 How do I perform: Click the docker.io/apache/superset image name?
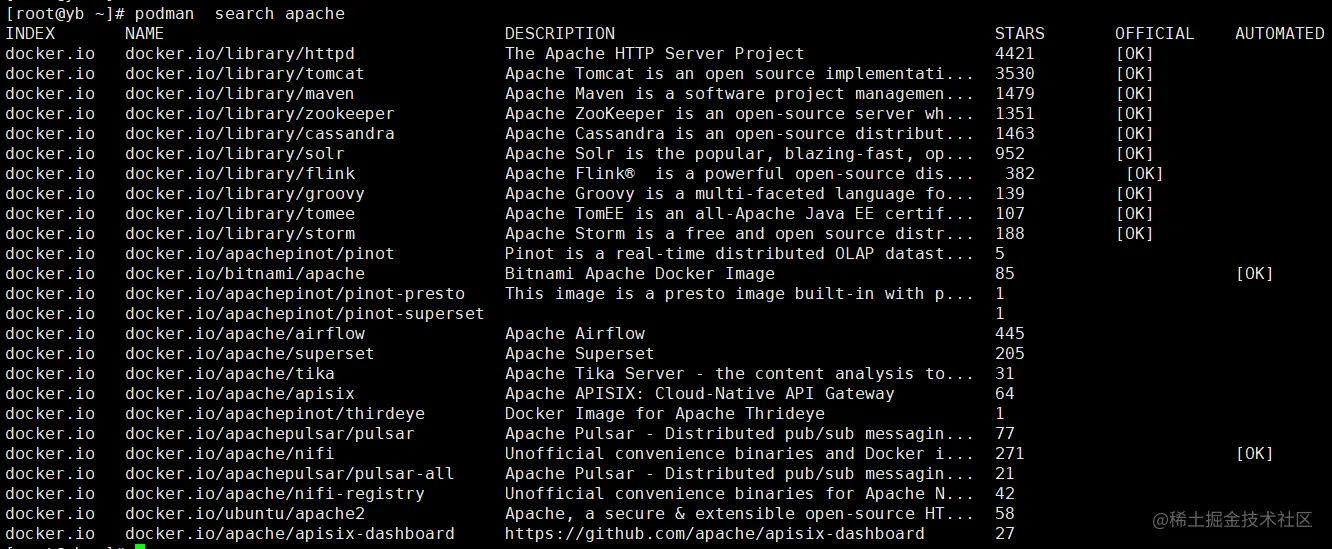(x=249, y=354)
